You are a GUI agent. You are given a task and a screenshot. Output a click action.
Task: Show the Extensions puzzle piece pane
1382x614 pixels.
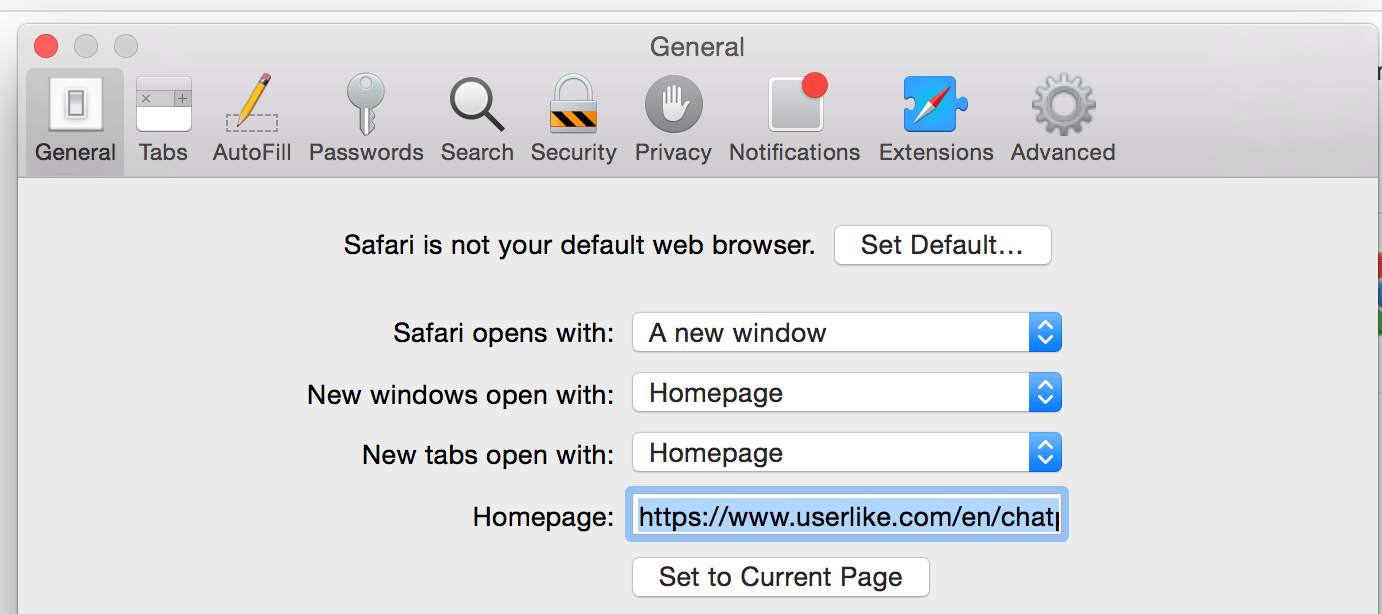coord(936,120)
